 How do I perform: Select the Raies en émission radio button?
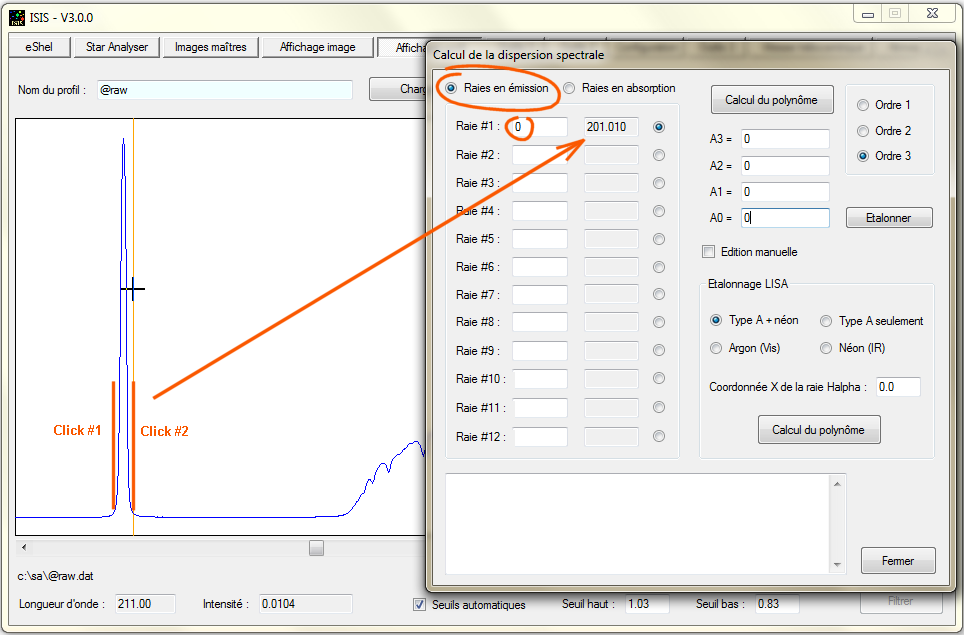[452, 88]
